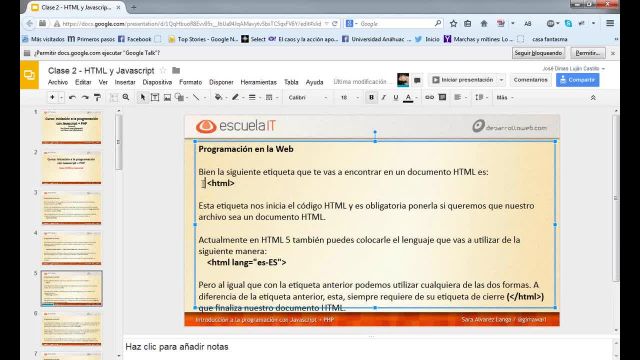Click the blue Compartir button

577,80
